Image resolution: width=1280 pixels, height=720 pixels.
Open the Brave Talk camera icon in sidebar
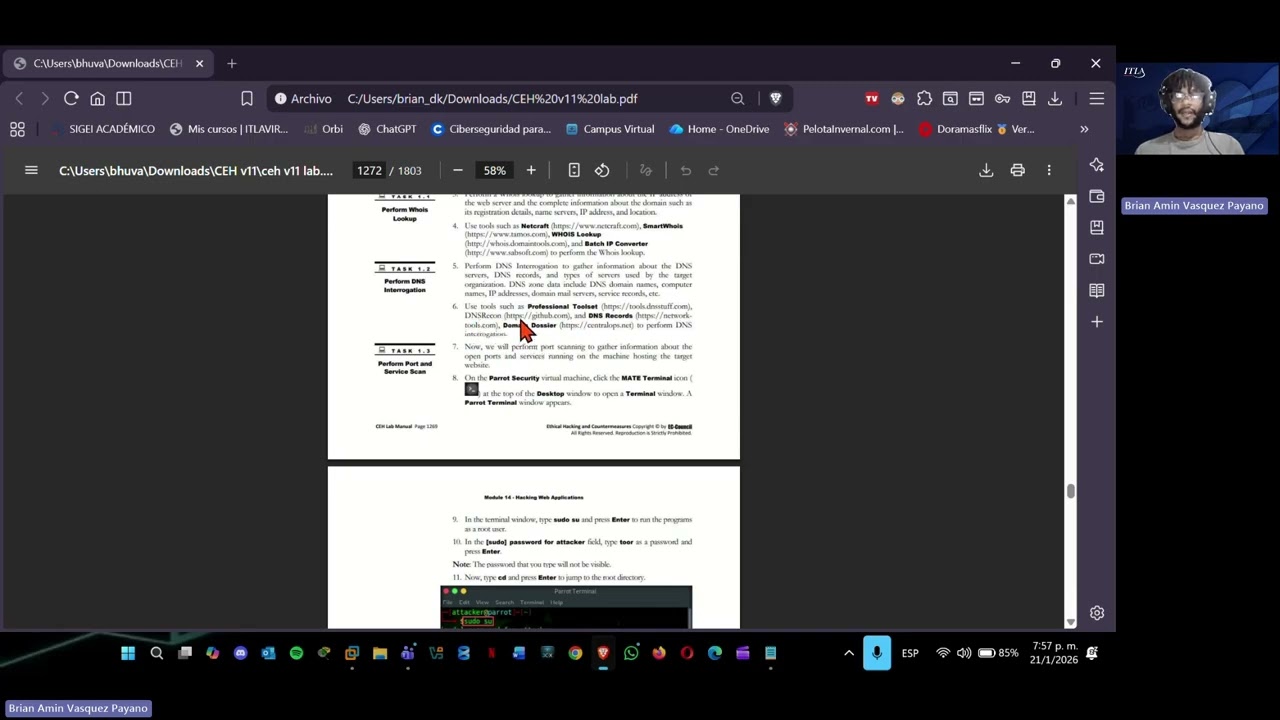click(1097, 259)
